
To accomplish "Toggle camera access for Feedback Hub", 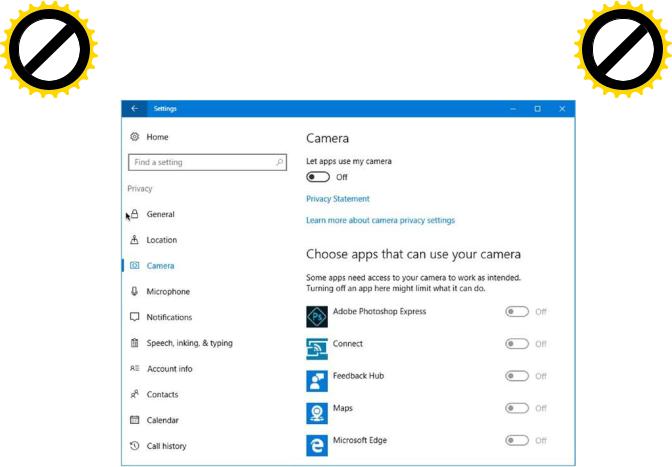I will (x=517, y=376).
